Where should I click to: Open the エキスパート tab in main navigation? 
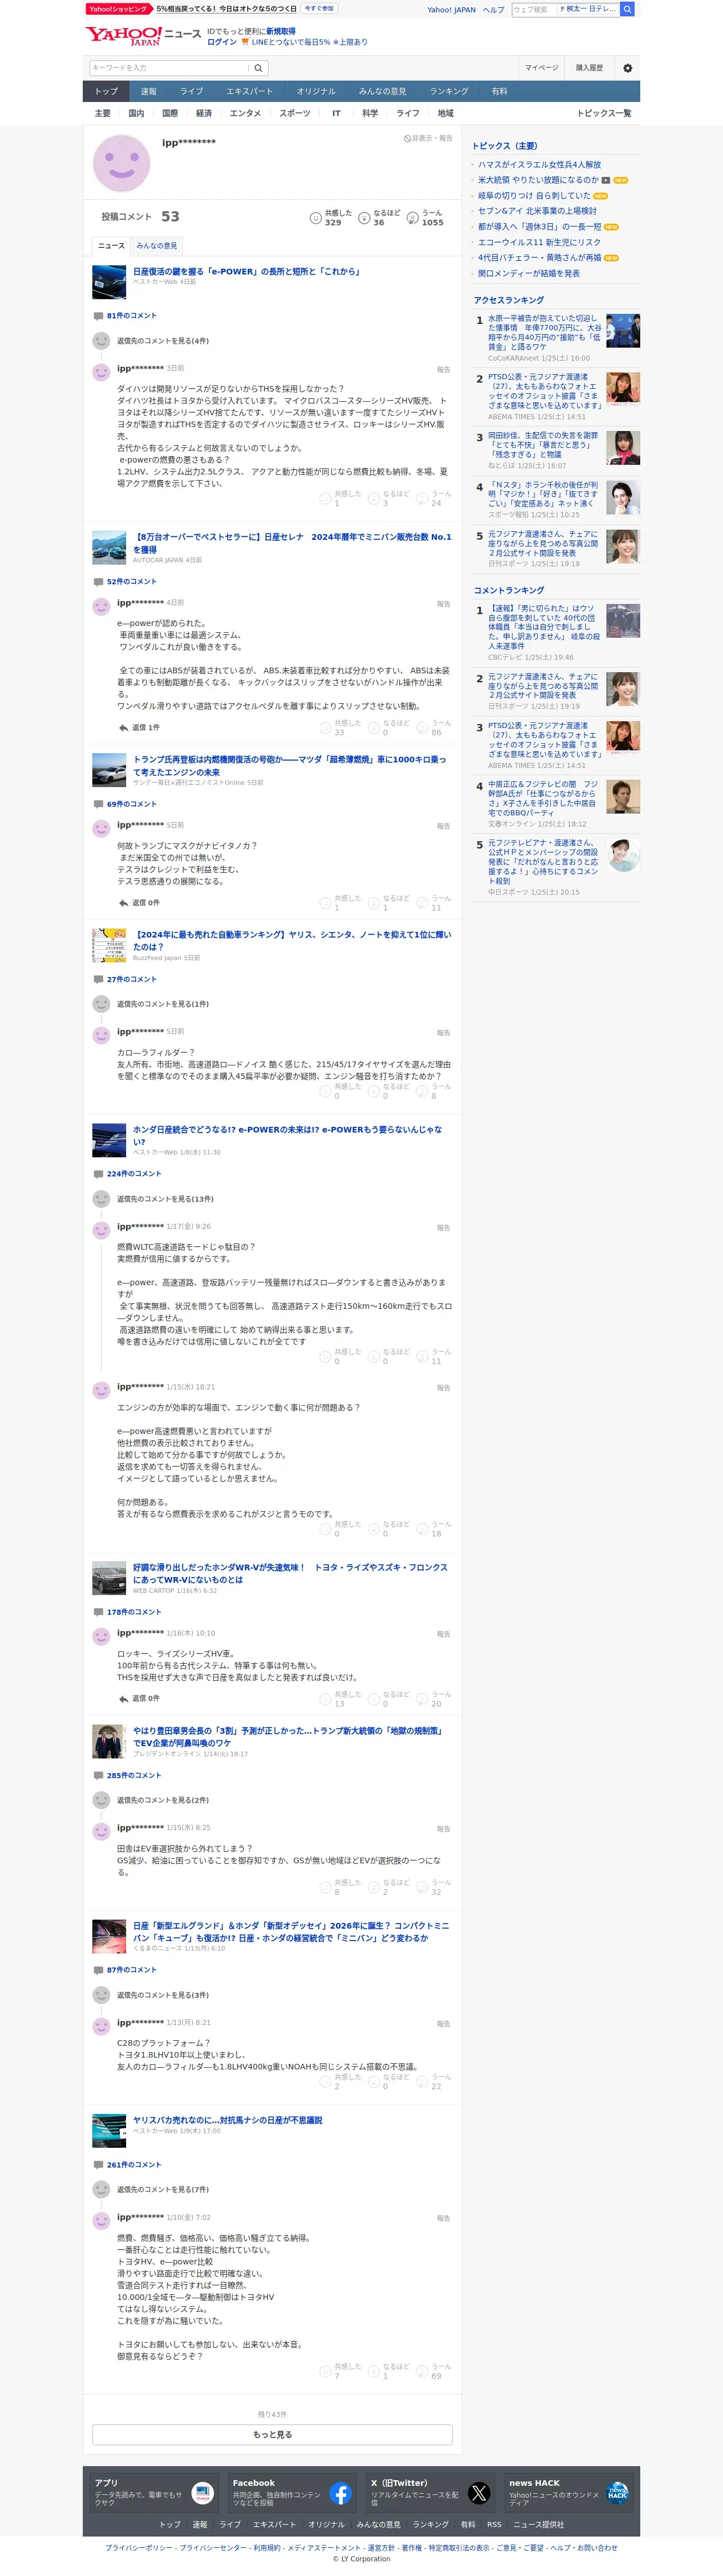click(249, 91)
